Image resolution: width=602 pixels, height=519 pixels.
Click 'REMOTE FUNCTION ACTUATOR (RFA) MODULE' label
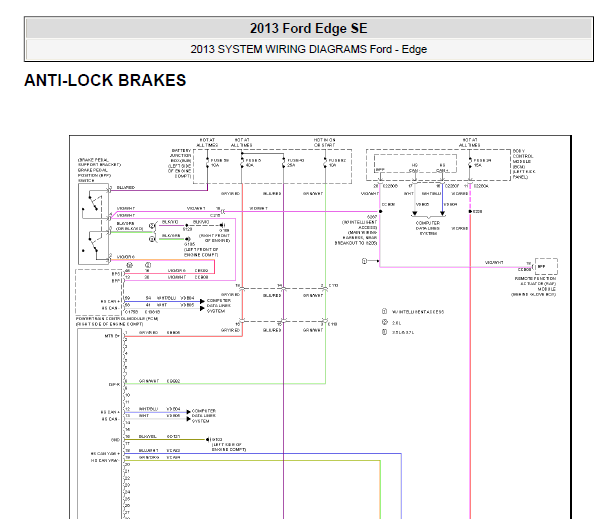[x=535, y=284]
